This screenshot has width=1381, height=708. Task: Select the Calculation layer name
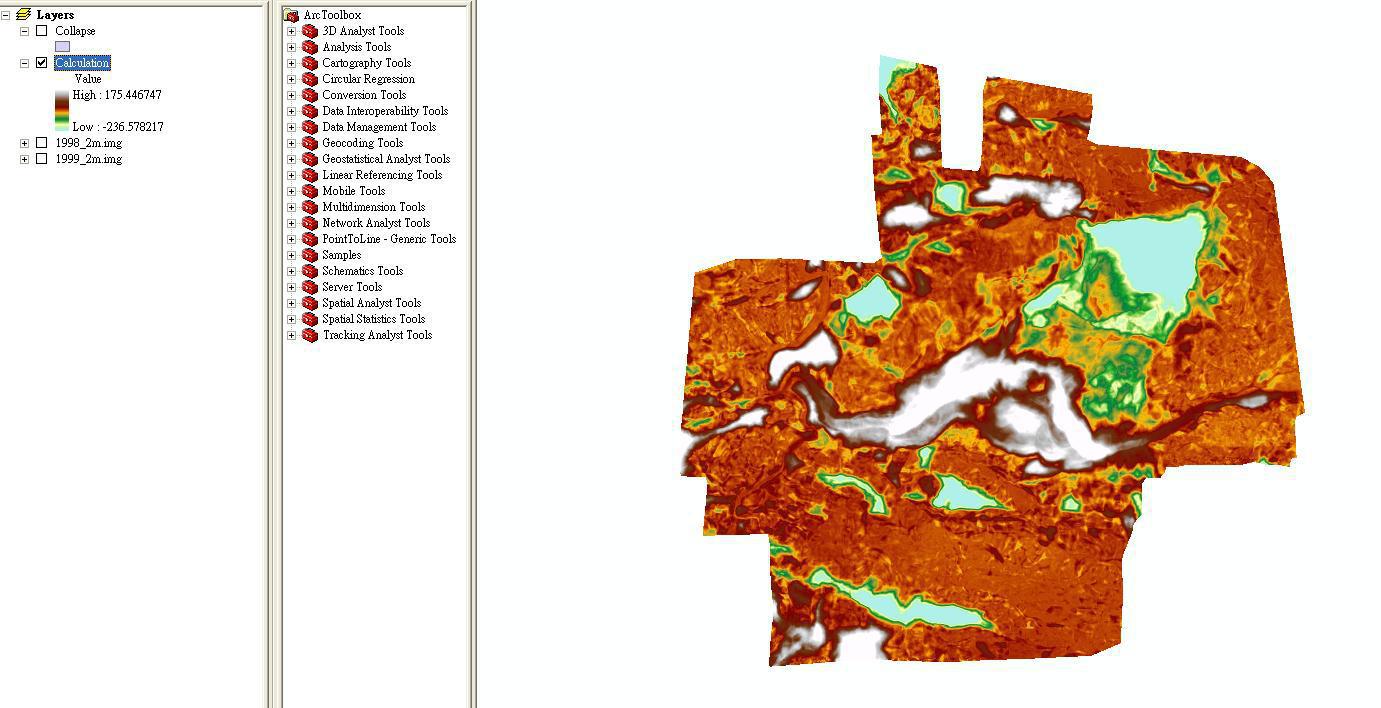pos(82,63)
